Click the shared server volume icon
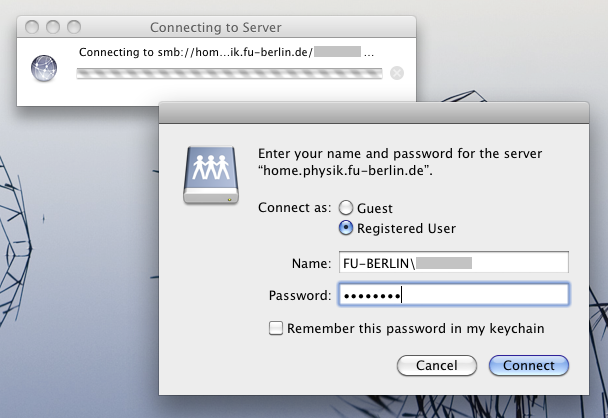The width and height of the screenshot is (608, 418). 211,175
